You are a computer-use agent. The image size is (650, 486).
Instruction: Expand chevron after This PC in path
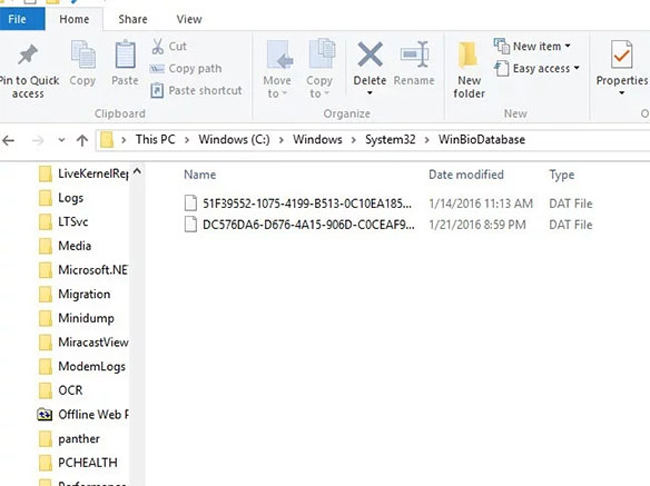click(187, 140)
